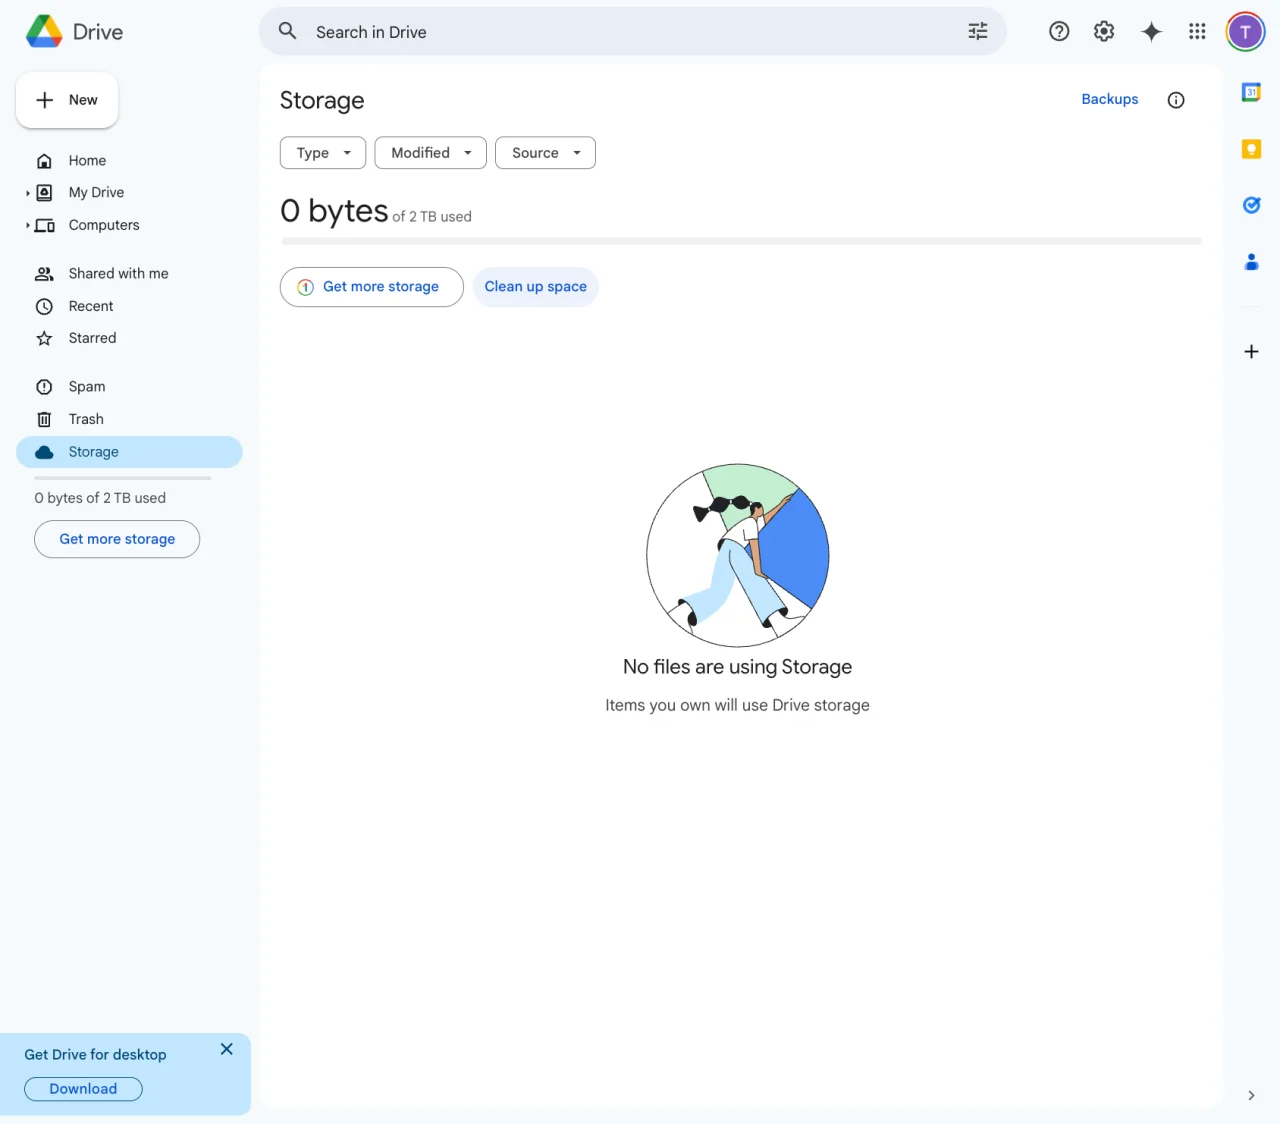Close the Get Drive for desktop banner

pos(227,1049)
